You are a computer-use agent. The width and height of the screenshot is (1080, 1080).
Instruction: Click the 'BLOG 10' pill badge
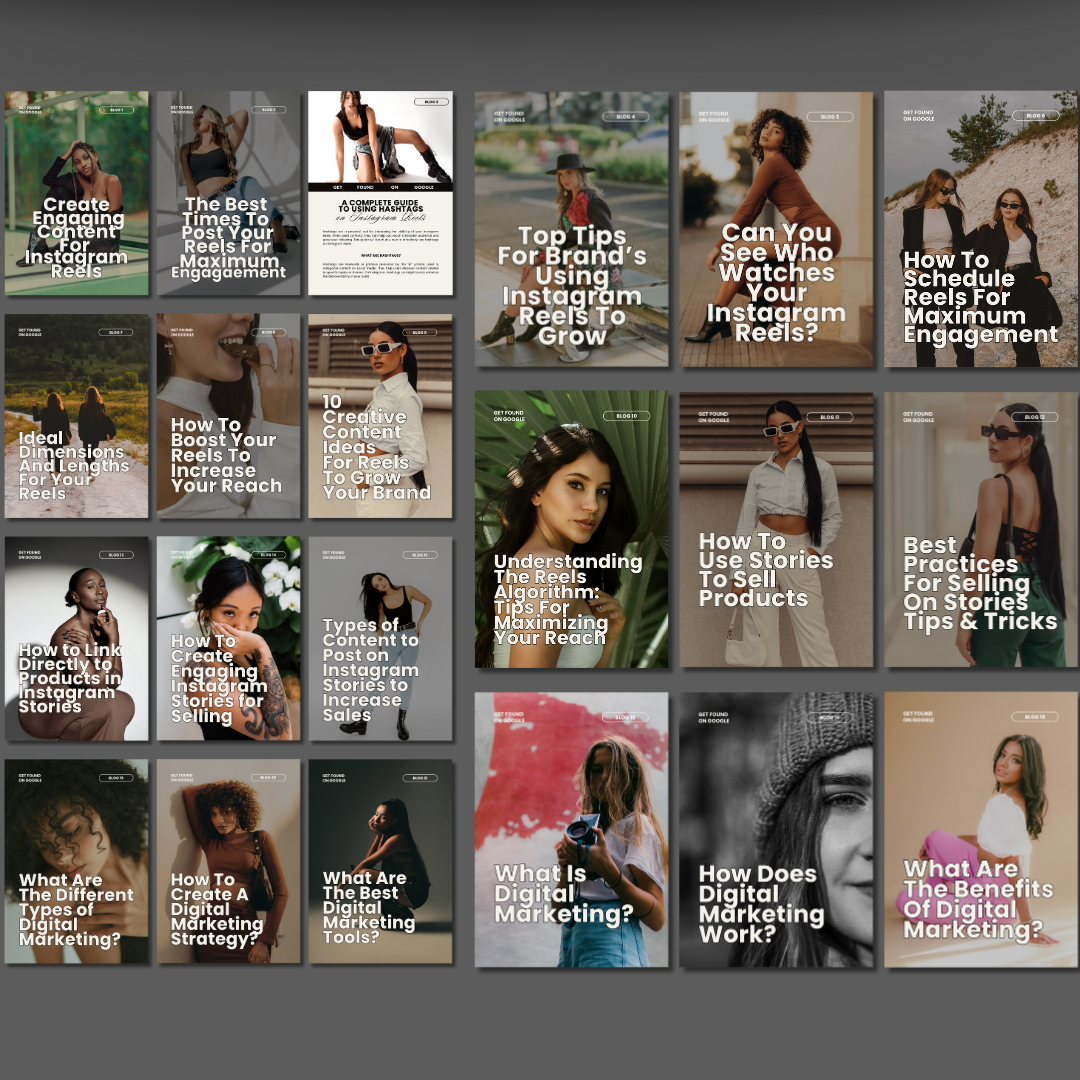(626, 416)
